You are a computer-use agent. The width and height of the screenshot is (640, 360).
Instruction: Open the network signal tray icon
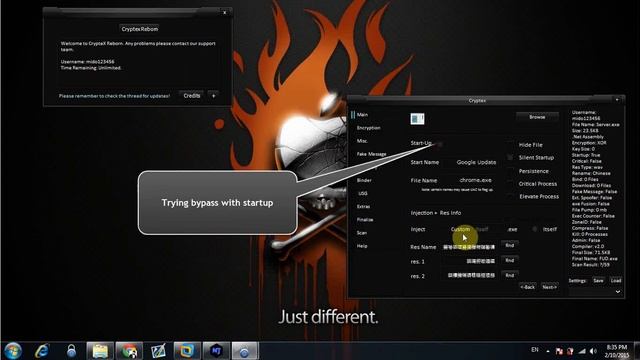(x=582, y=351)
